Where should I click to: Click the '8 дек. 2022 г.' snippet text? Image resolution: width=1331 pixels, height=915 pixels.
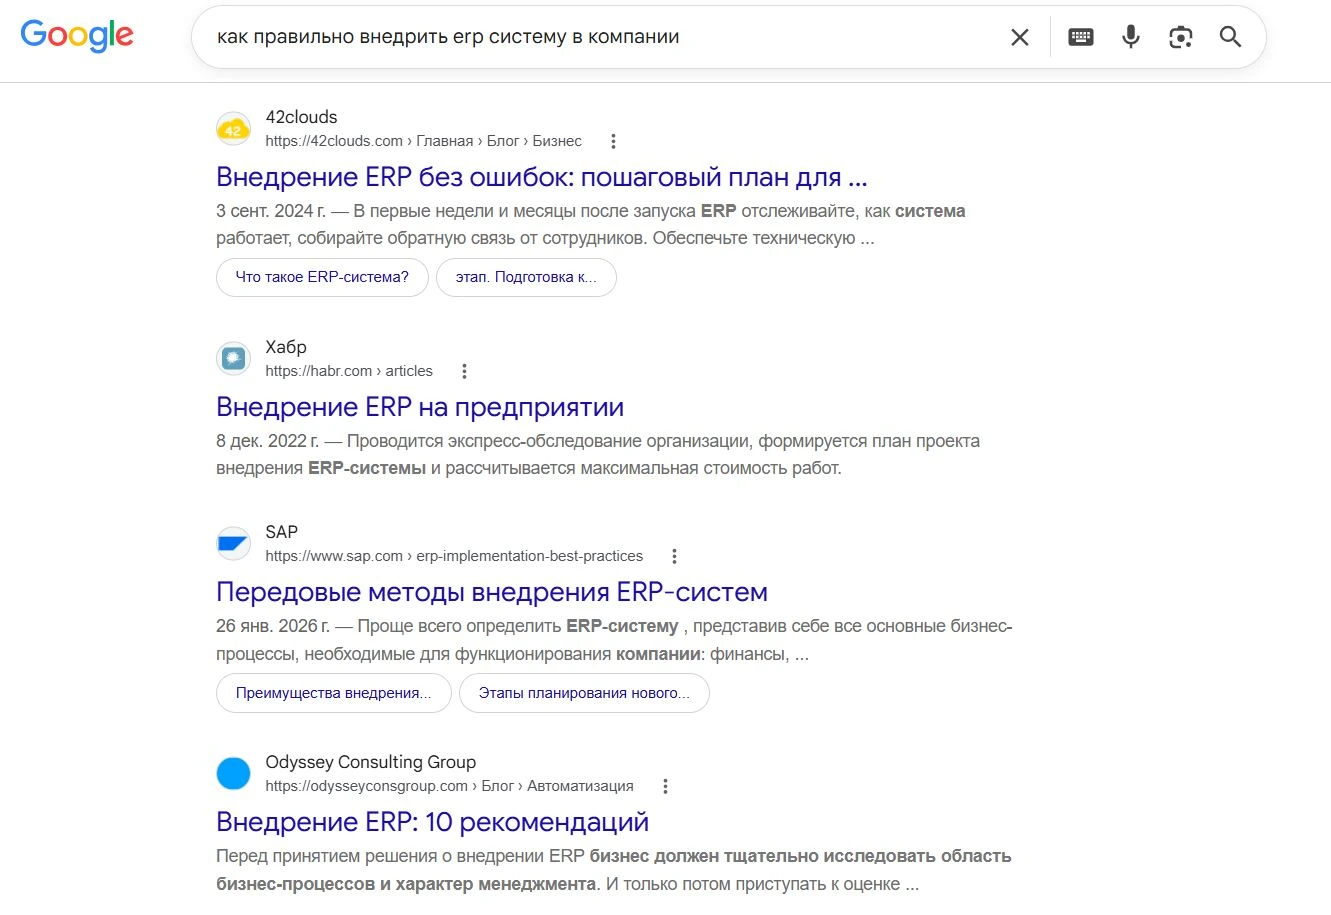pos(268,441)
